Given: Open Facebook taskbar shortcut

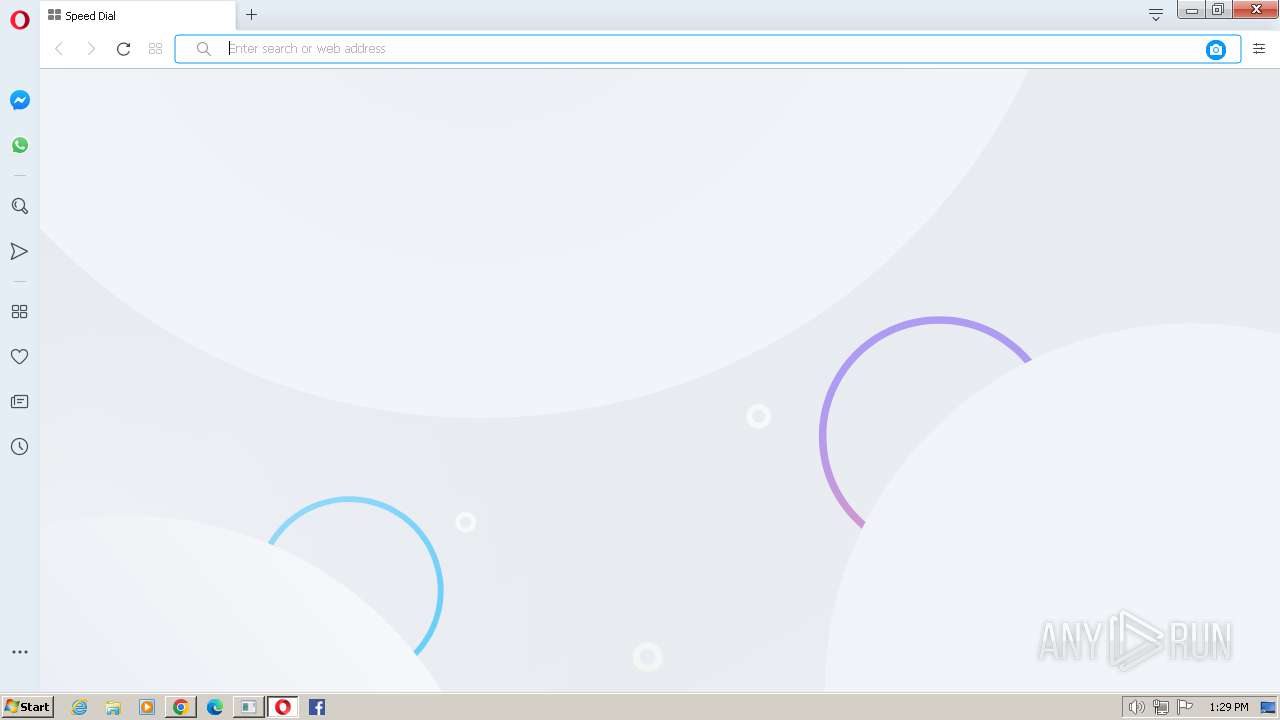Looking at the screenshot, I should 317,707.
